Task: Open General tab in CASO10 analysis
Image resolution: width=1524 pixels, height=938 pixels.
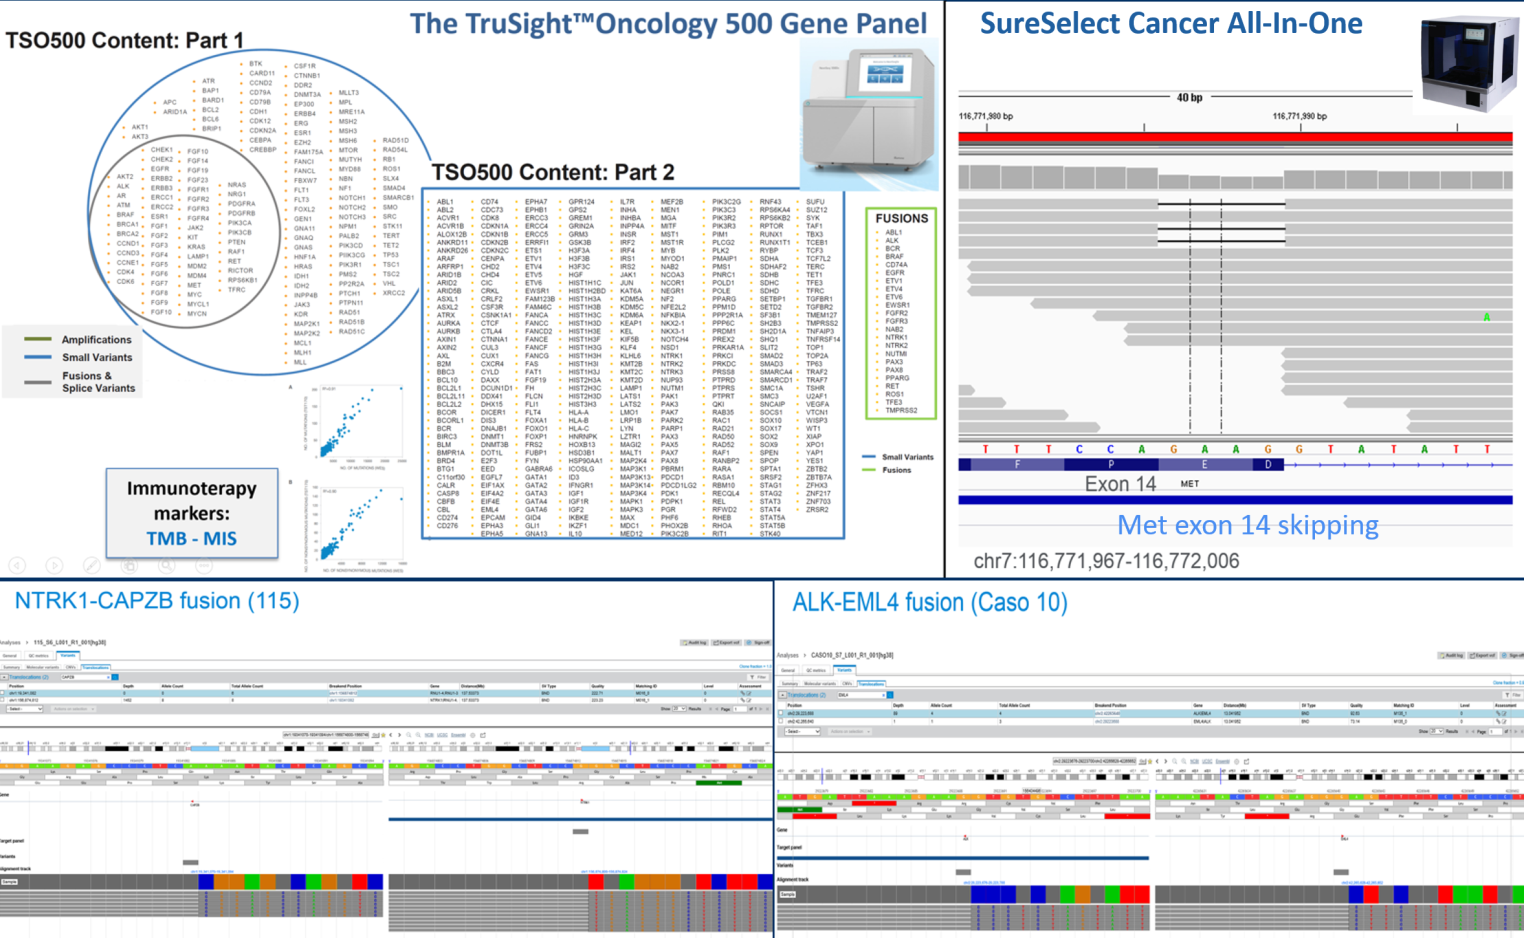Action: pos(788,670)
